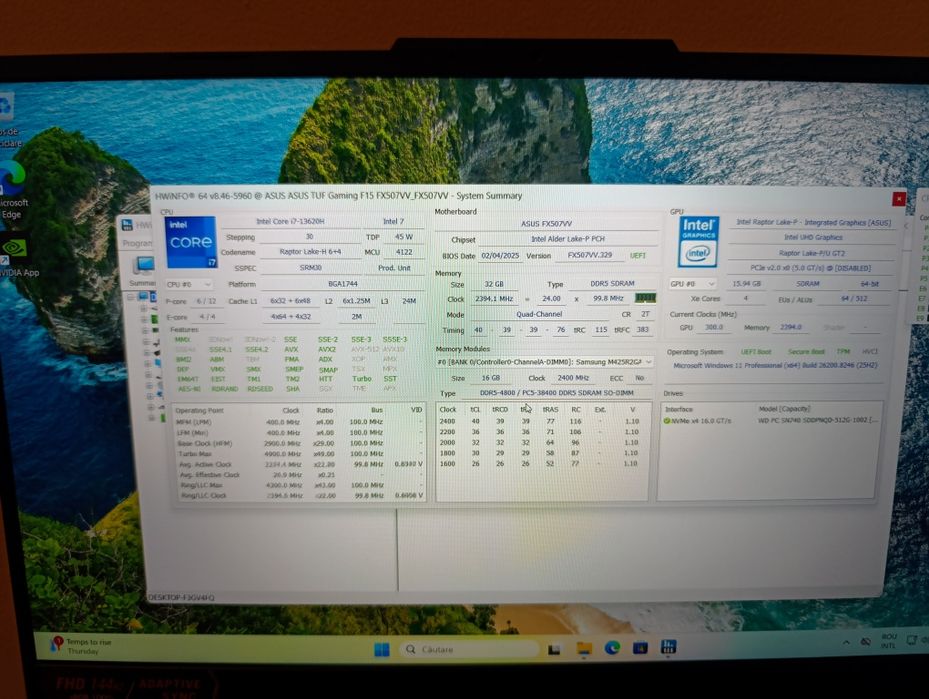
Task: Click the 4122 MCU value
Action: pyautogui.click(x=403, y=252)
